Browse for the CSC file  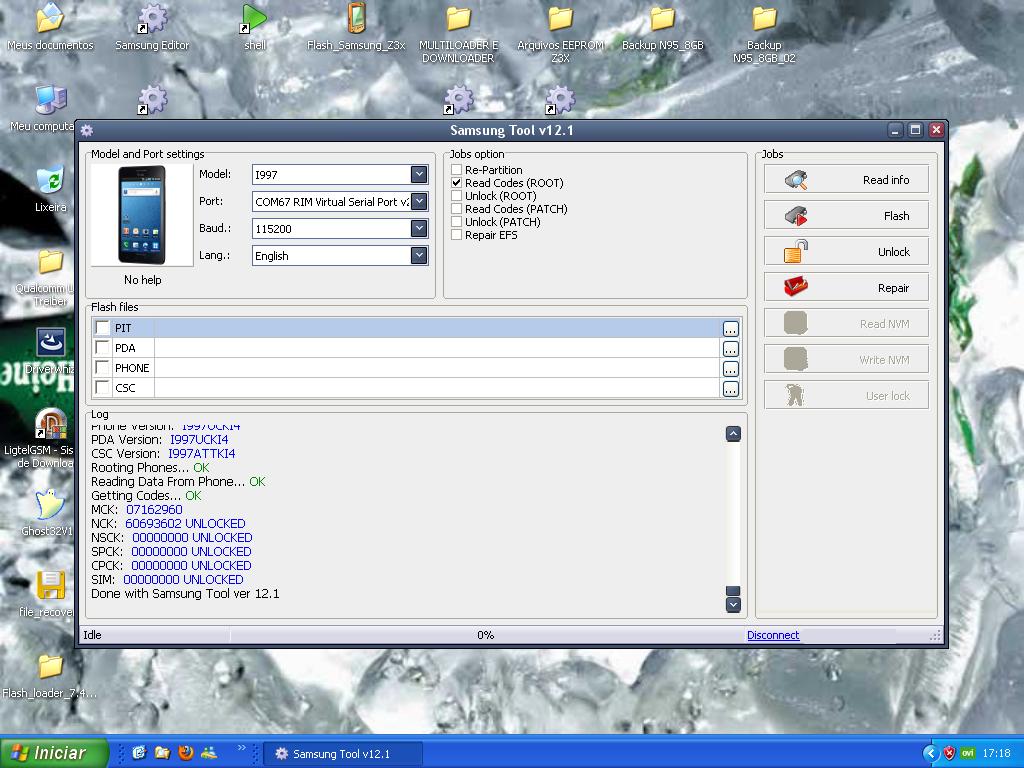pyautogui.click(x=731, y=389)
